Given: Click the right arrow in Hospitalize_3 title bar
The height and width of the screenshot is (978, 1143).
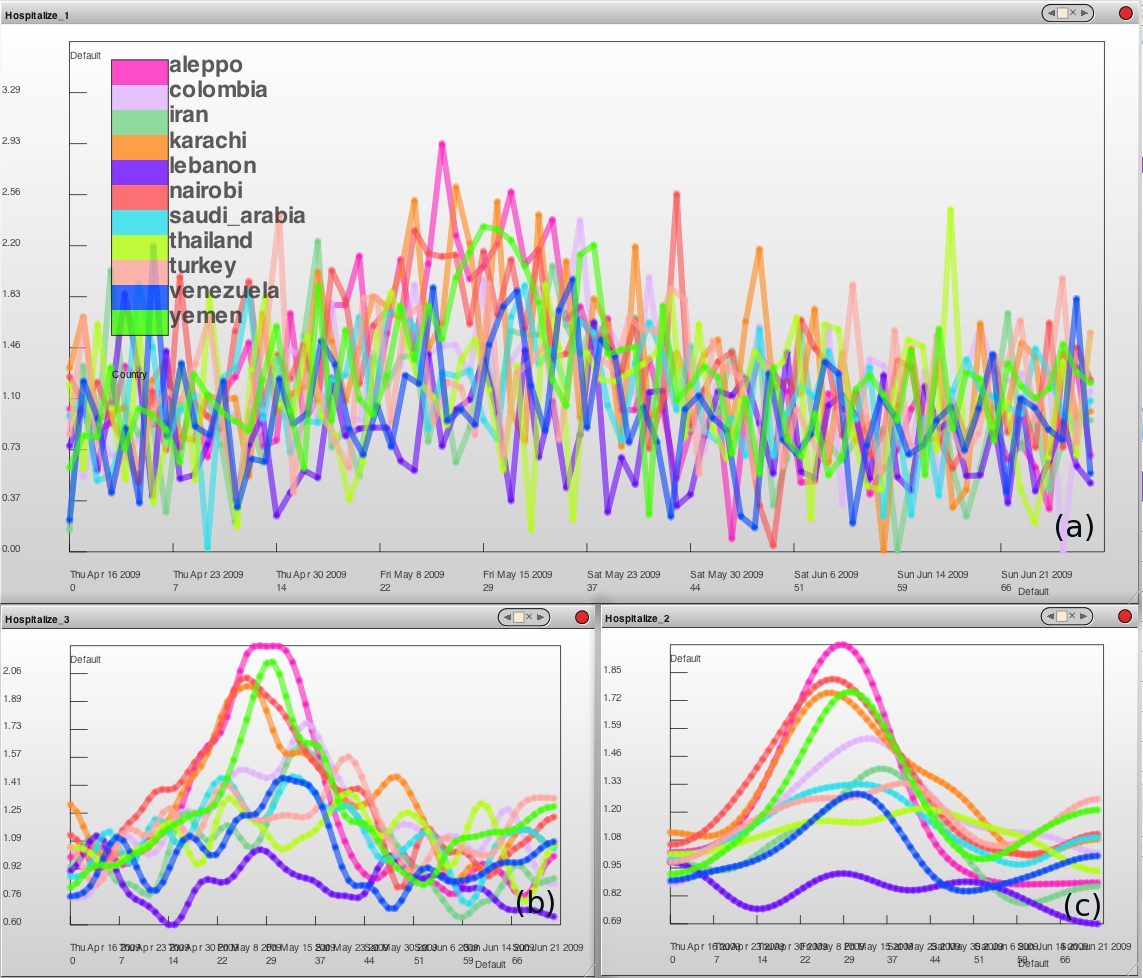Looking at the screenshot, I should tap(541, 617).
